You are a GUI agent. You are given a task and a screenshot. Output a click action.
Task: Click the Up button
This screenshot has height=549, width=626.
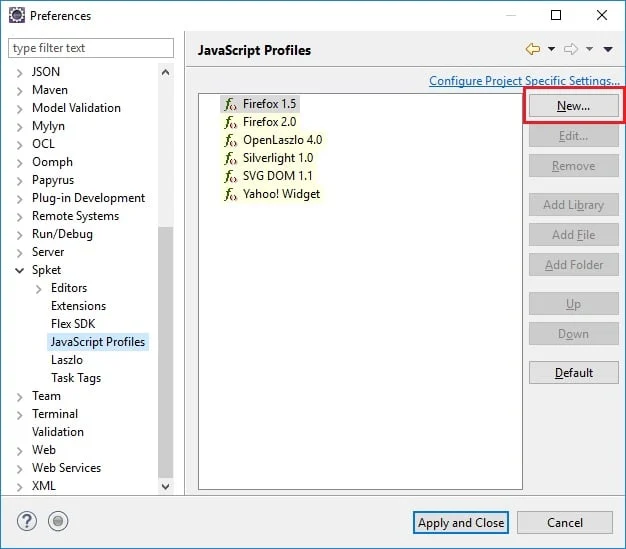(574, 304)
